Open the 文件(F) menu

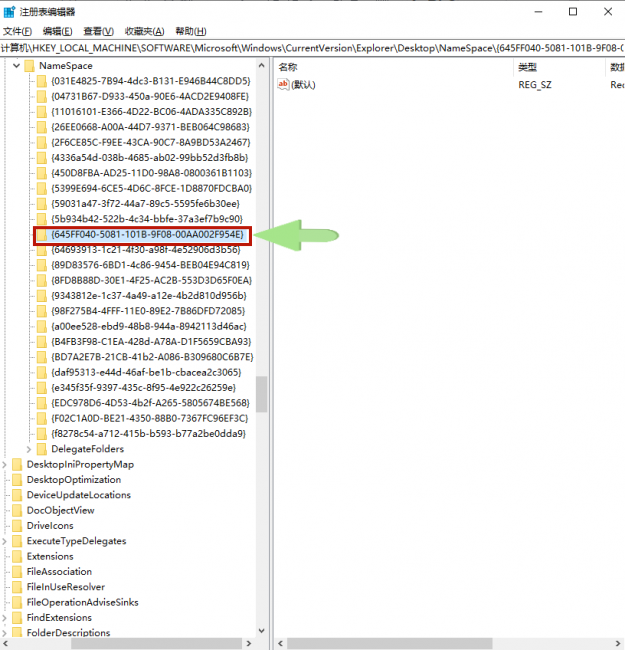(x=17, y=31)
